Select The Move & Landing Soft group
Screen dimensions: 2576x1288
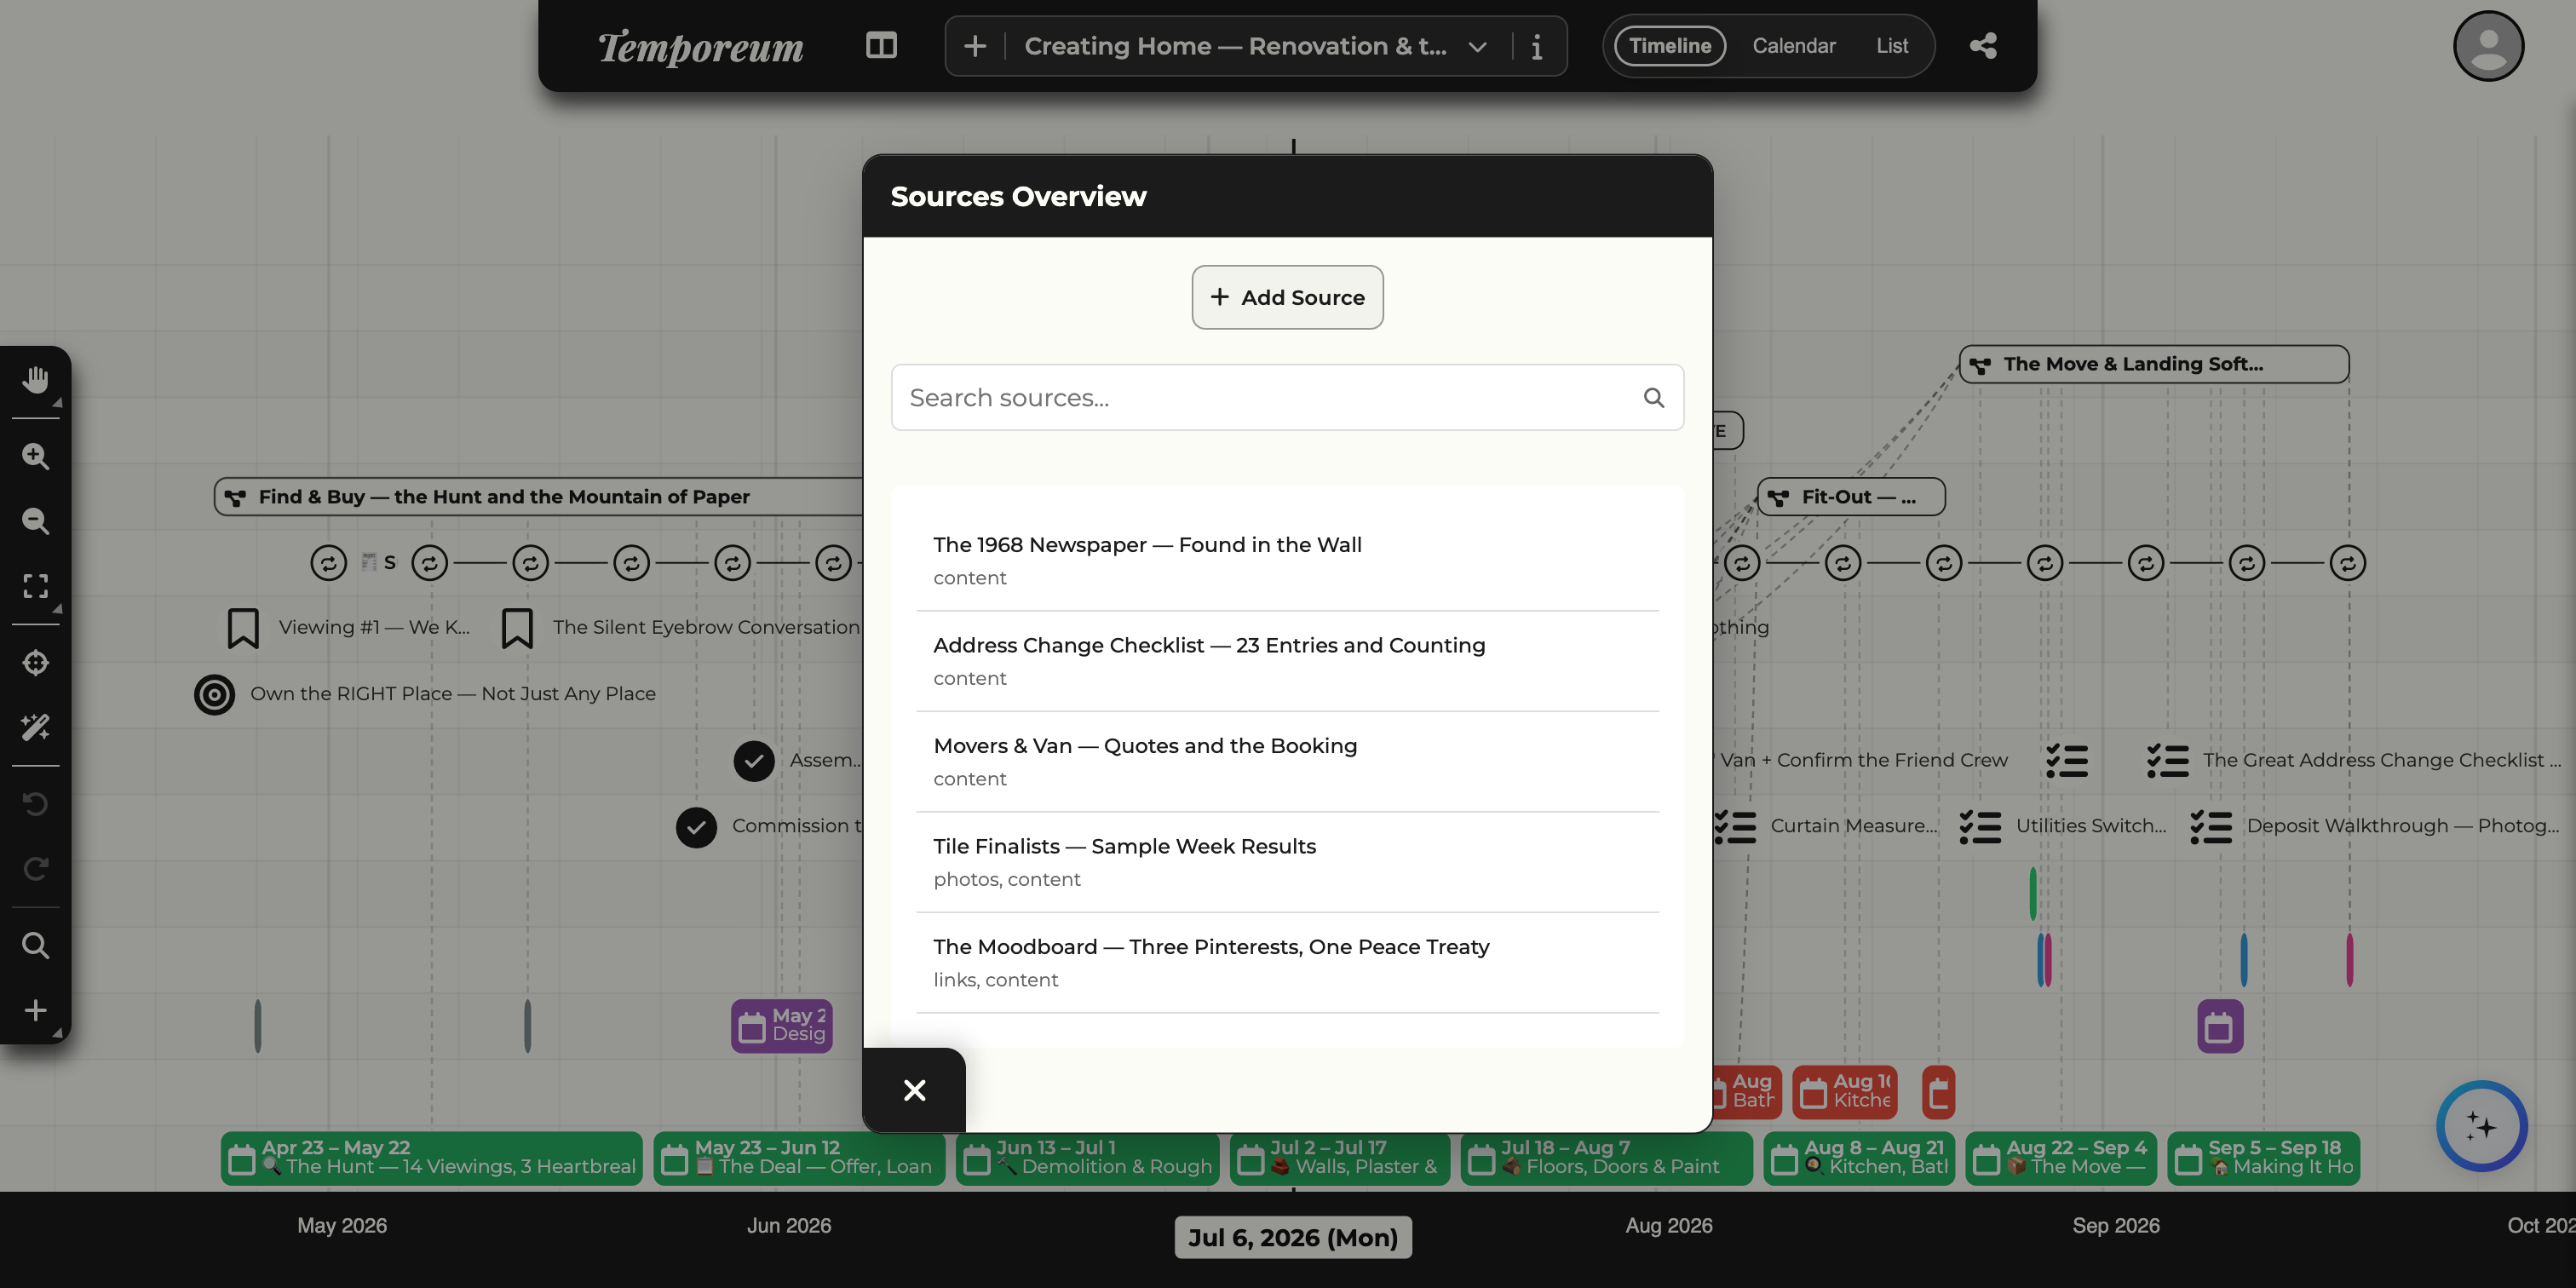point(2154,364)
